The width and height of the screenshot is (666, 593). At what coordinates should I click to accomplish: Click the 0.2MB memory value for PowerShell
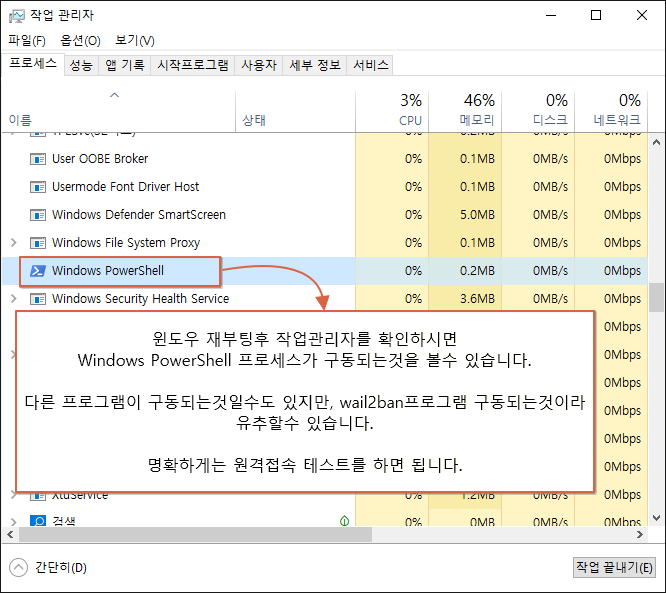[x=477, y=271]
